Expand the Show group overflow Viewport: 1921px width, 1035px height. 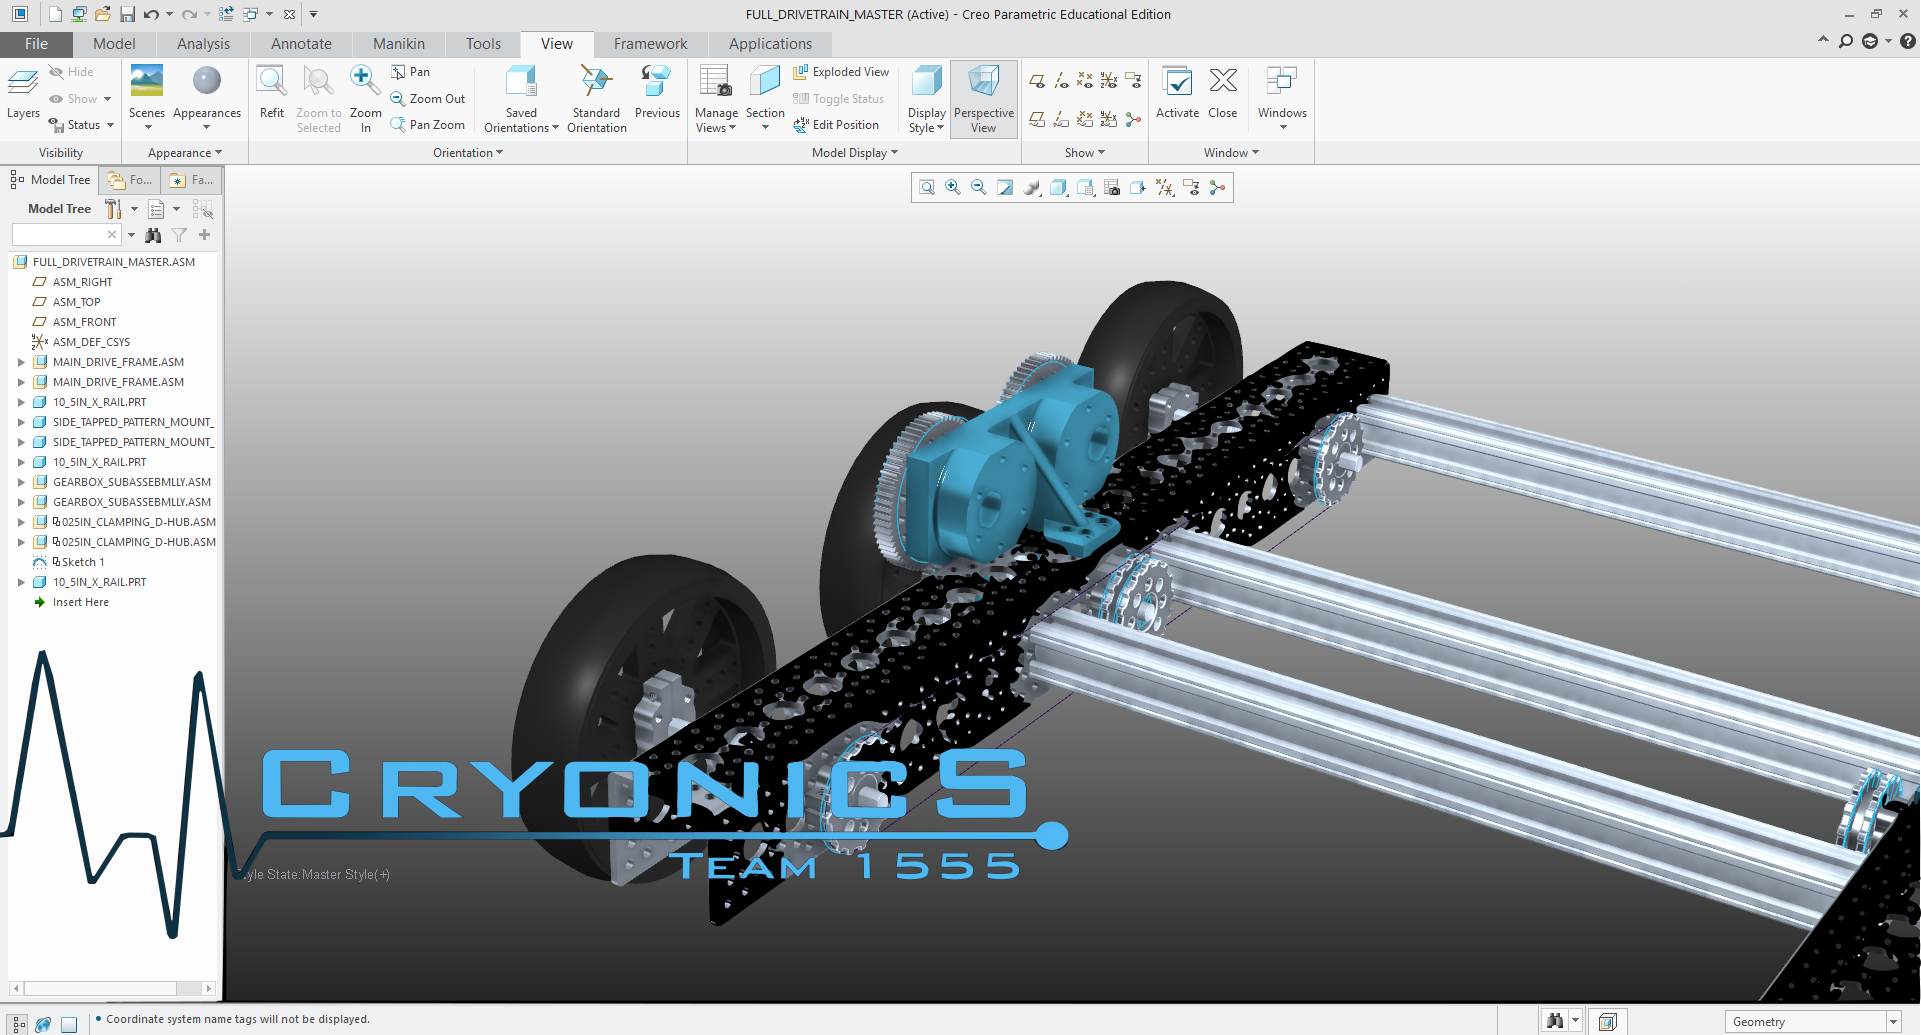[x=1084, y=153]
